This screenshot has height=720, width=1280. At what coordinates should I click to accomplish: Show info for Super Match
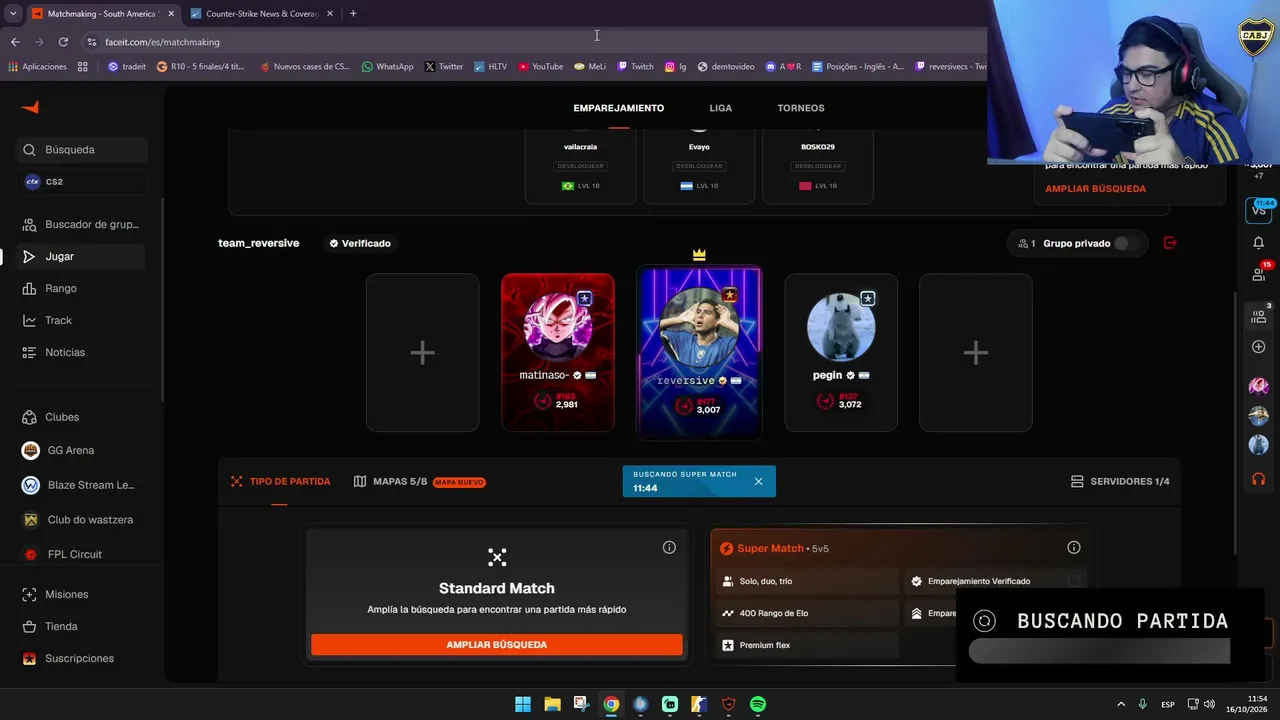pyautogui.click(x=1074, y=547)
